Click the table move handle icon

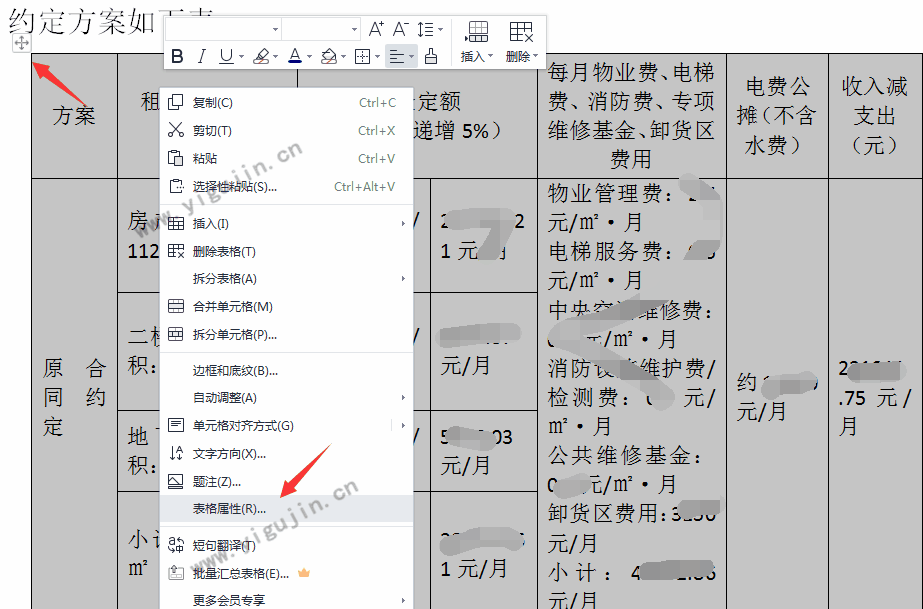(21, 43)
